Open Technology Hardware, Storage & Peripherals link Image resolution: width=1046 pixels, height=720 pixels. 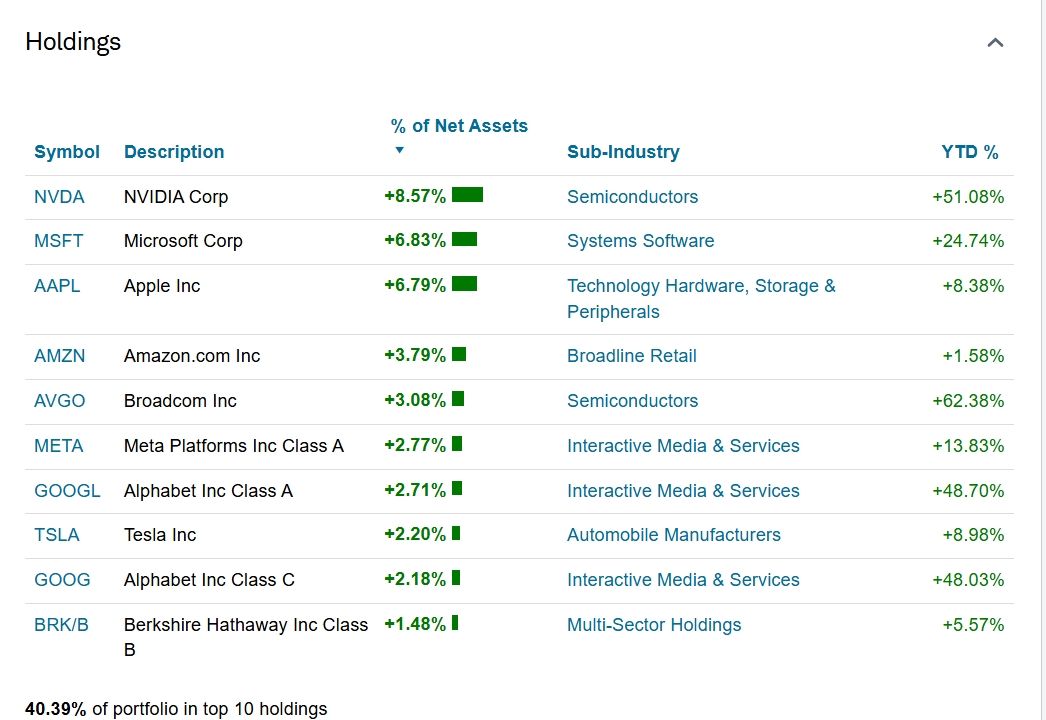[x=700, y=286]
